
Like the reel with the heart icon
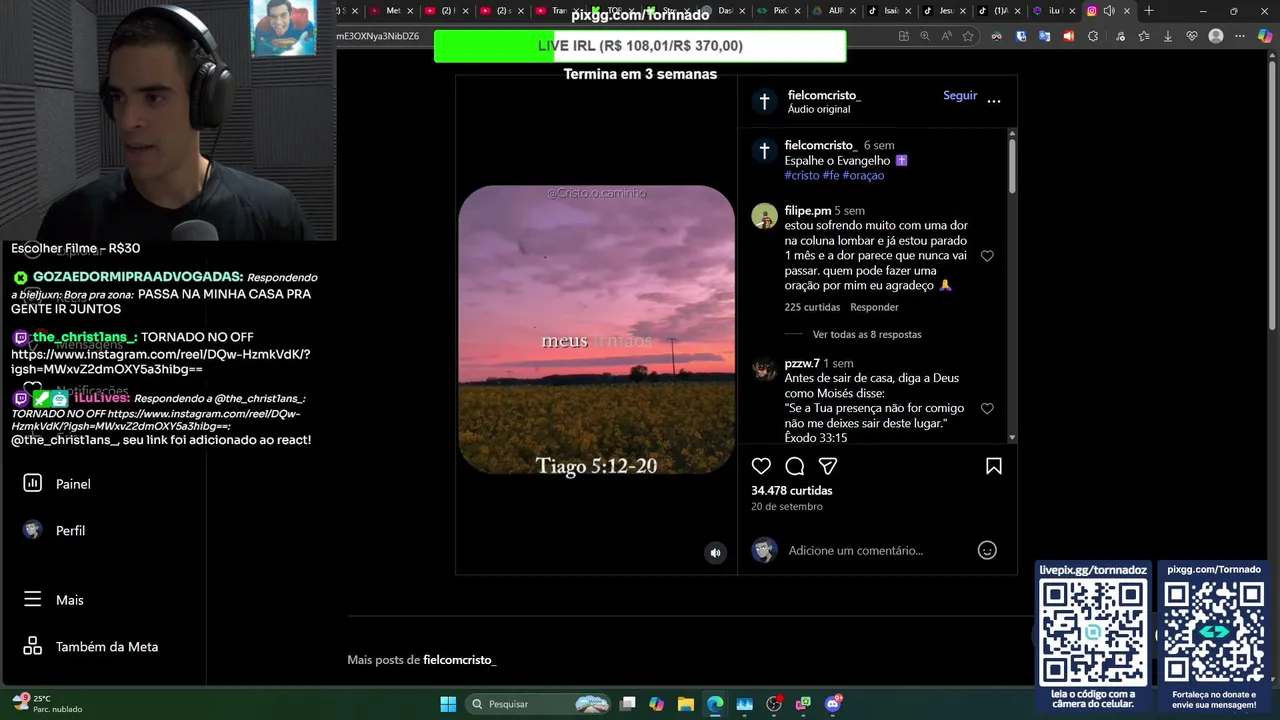(761, 466)
